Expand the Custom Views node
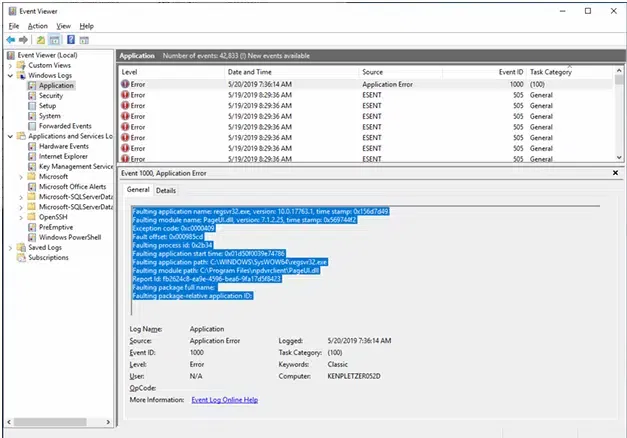Viewport: 627px width, 438px height. coord(10,65)
